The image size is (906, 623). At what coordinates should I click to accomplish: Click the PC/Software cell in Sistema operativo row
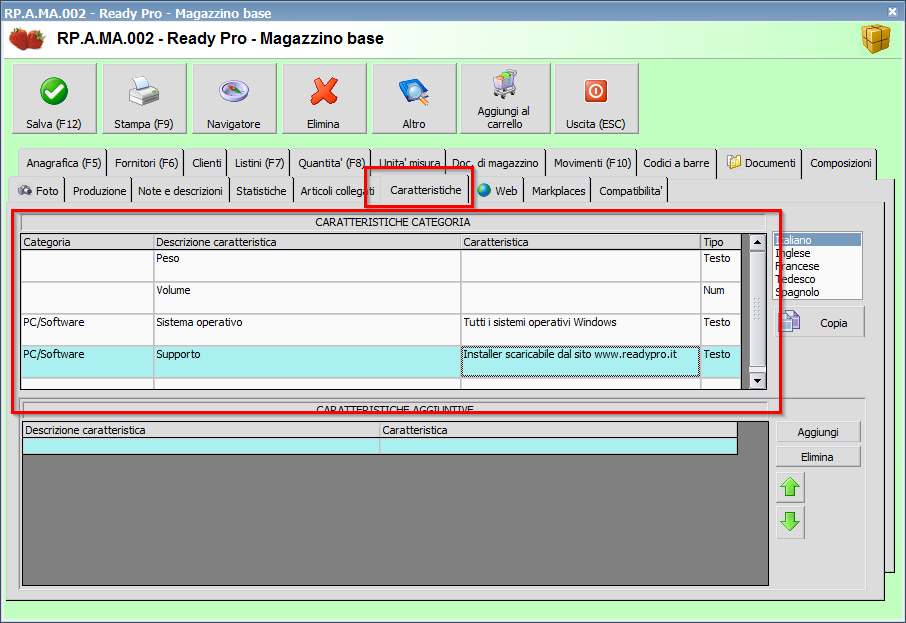pos(87,330)
